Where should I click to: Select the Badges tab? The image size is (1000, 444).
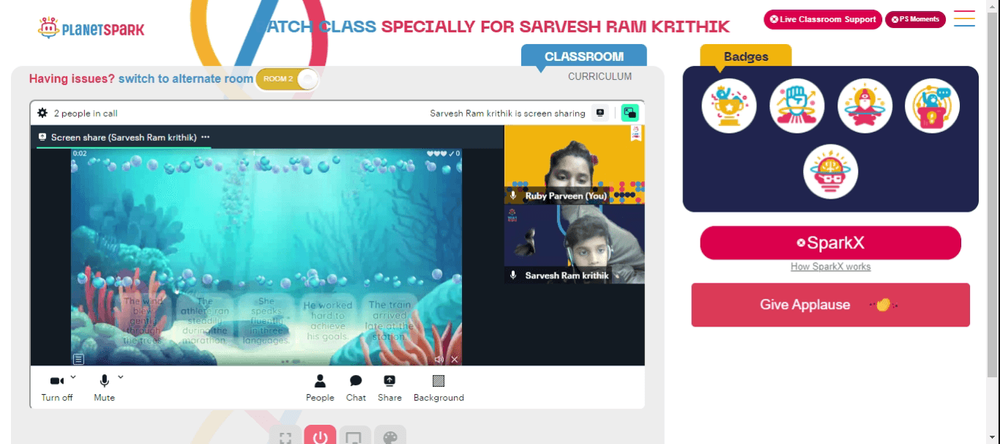[746, 56]
